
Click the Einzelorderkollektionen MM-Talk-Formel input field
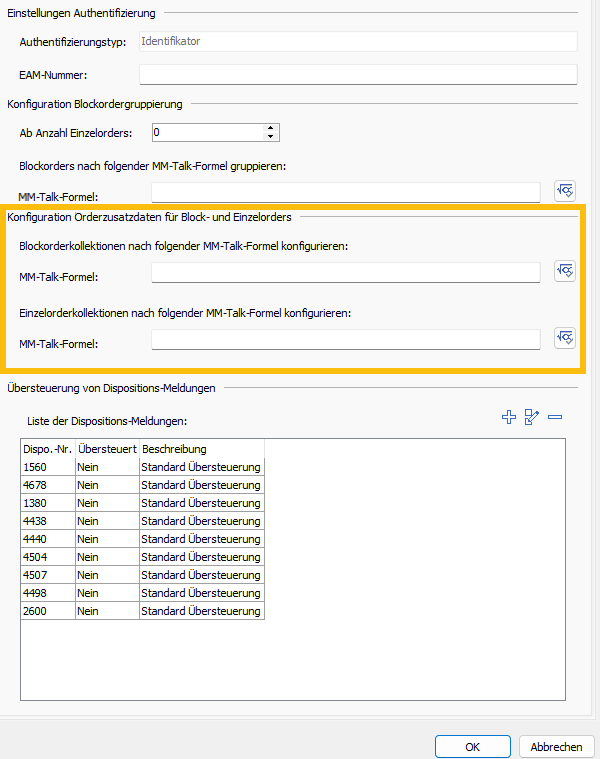(x=345, y=341)
